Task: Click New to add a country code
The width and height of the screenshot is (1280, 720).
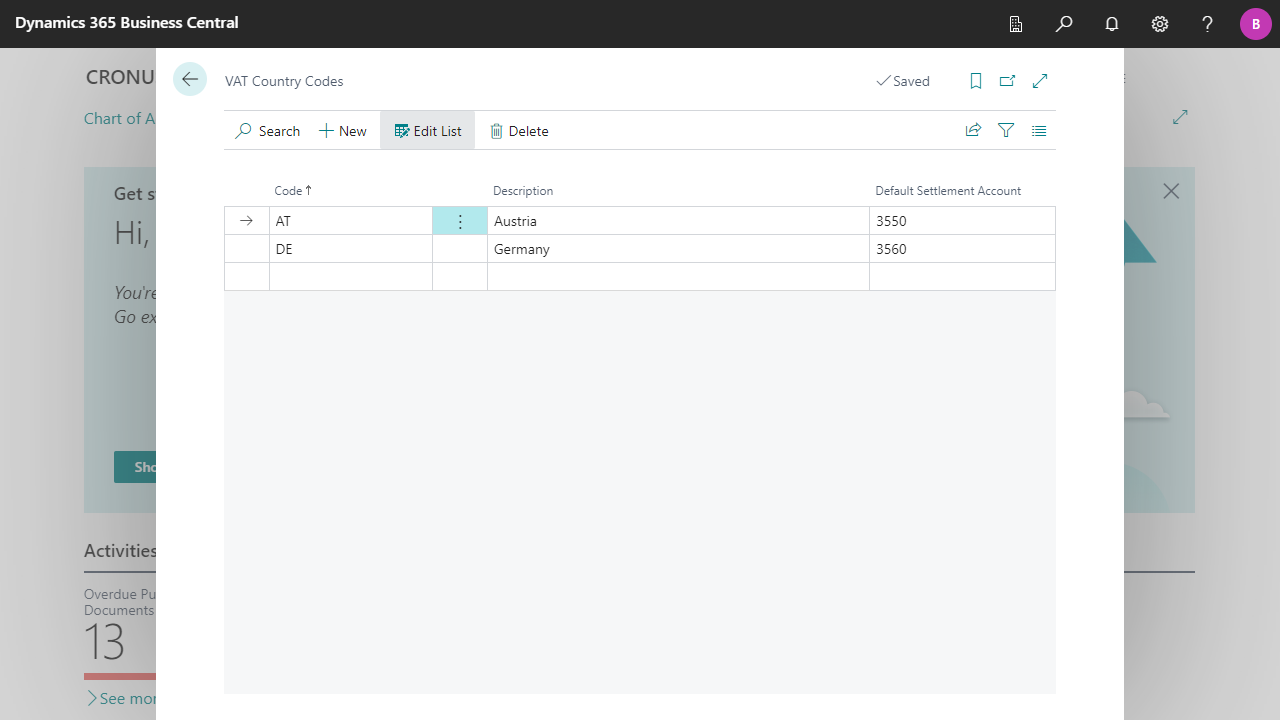Action: click(343, 131)
